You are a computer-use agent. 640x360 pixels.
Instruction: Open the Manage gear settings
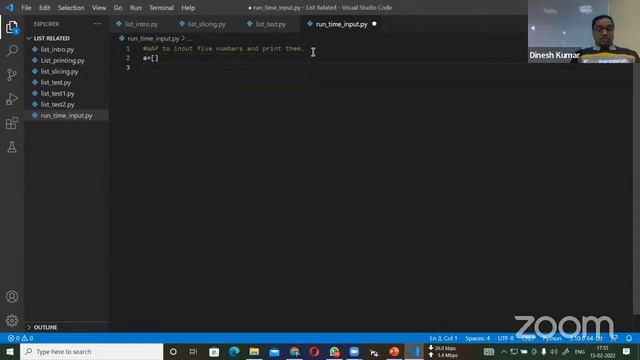point(12,320)
